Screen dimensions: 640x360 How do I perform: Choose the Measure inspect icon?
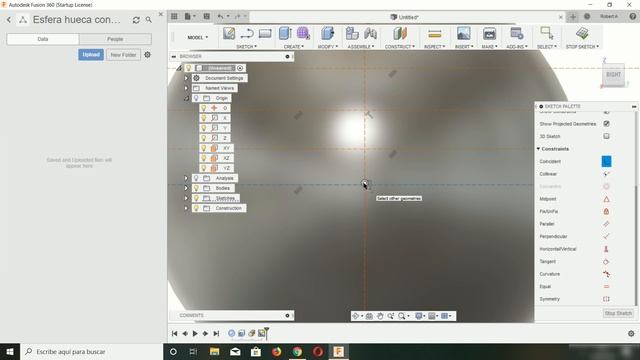[435, 34]
